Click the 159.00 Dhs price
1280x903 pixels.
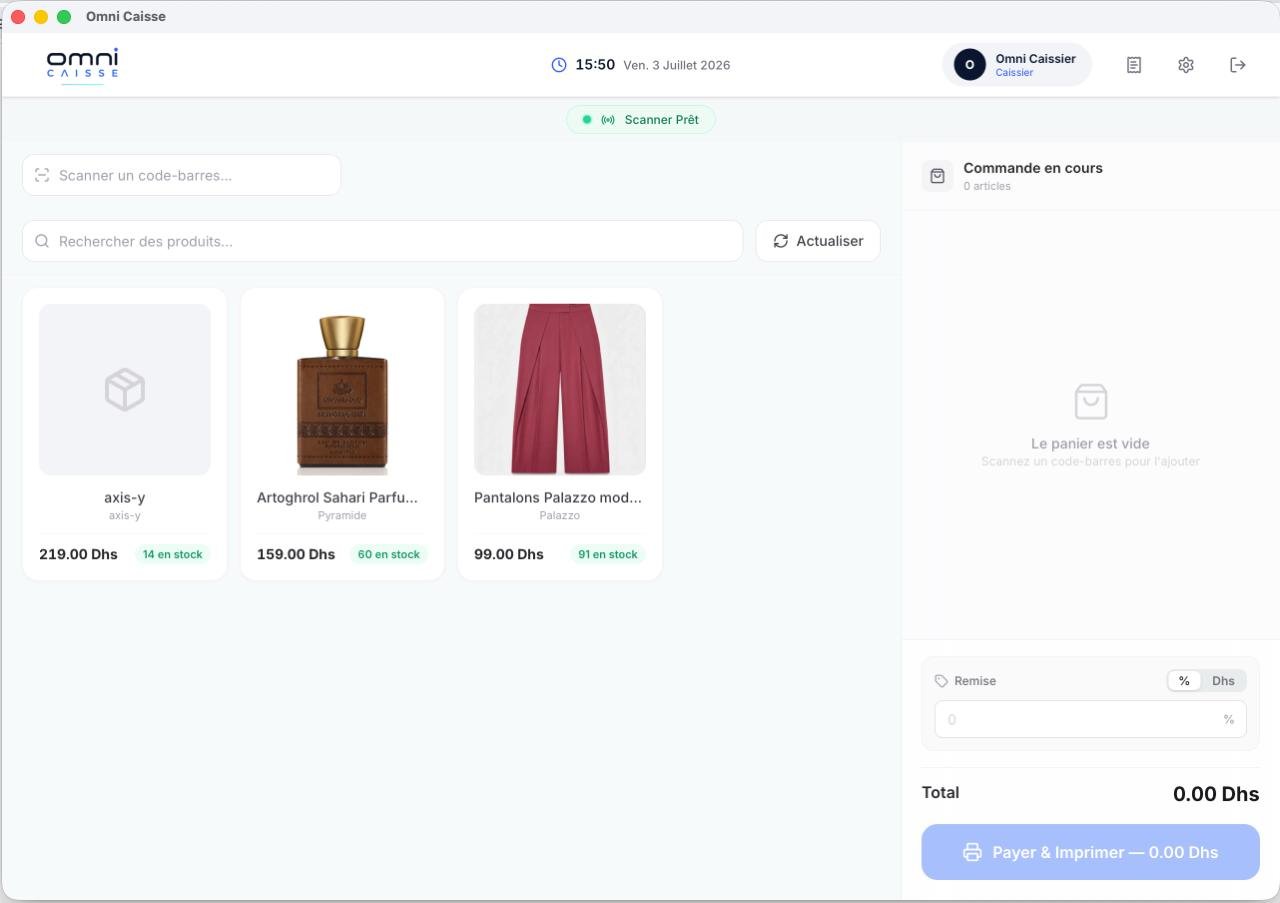click(x=296, y=554)
